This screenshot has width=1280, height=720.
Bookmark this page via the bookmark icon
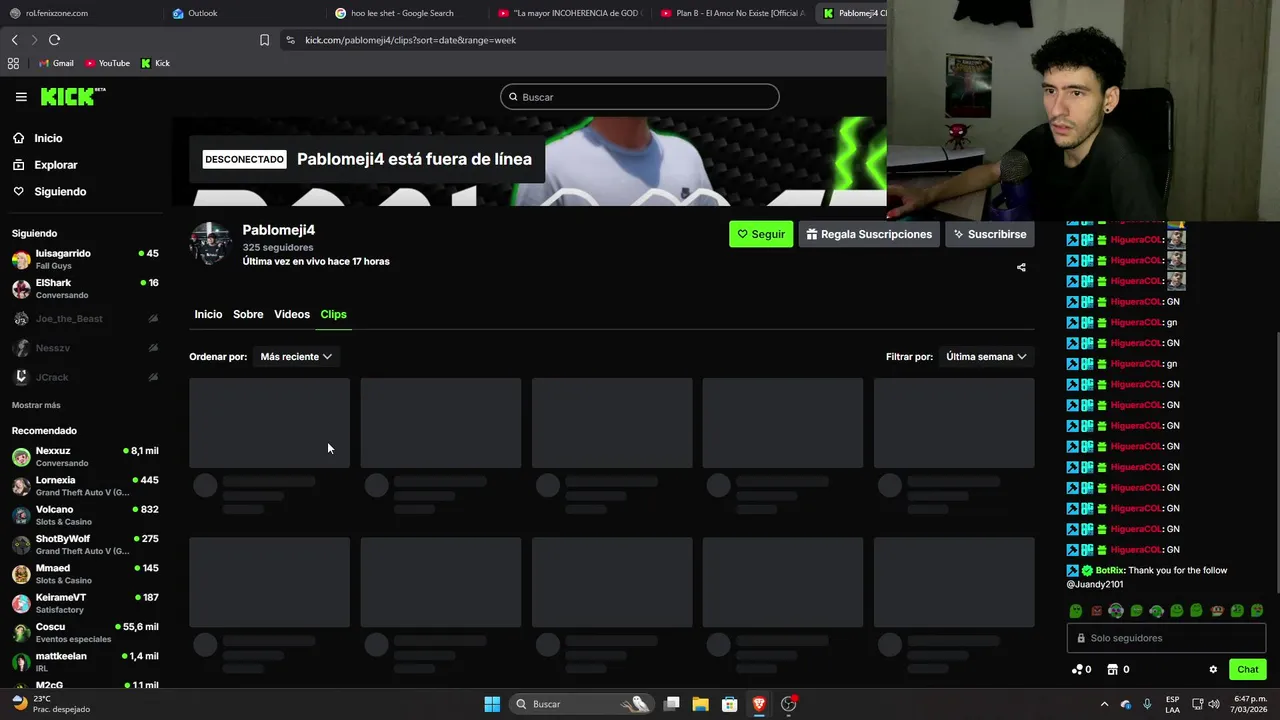[264, 40]
